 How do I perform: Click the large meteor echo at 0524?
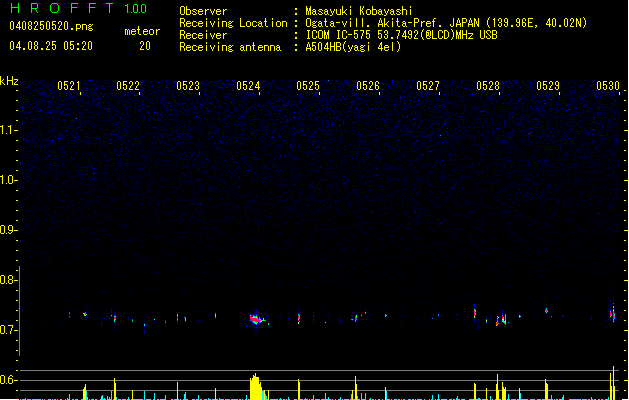tap(257, 320)
